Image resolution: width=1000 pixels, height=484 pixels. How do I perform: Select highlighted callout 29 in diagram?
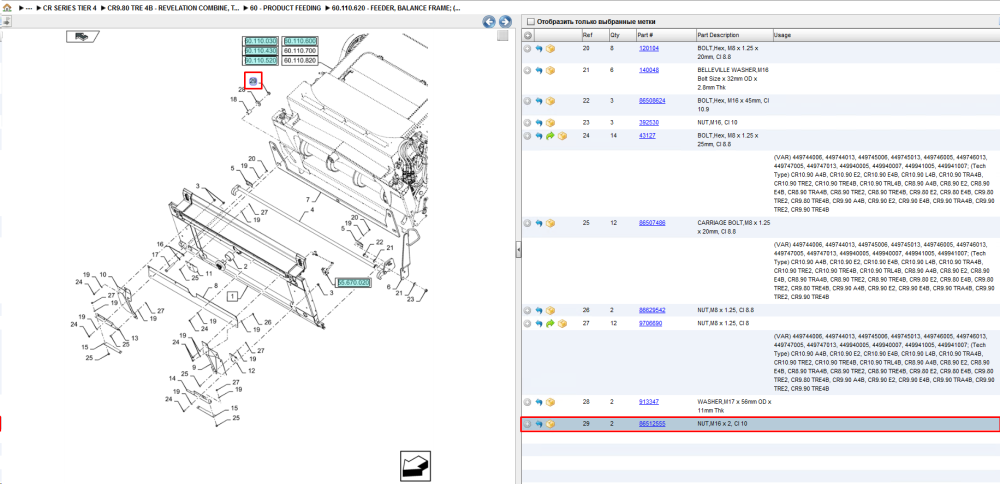click(253, 81)
